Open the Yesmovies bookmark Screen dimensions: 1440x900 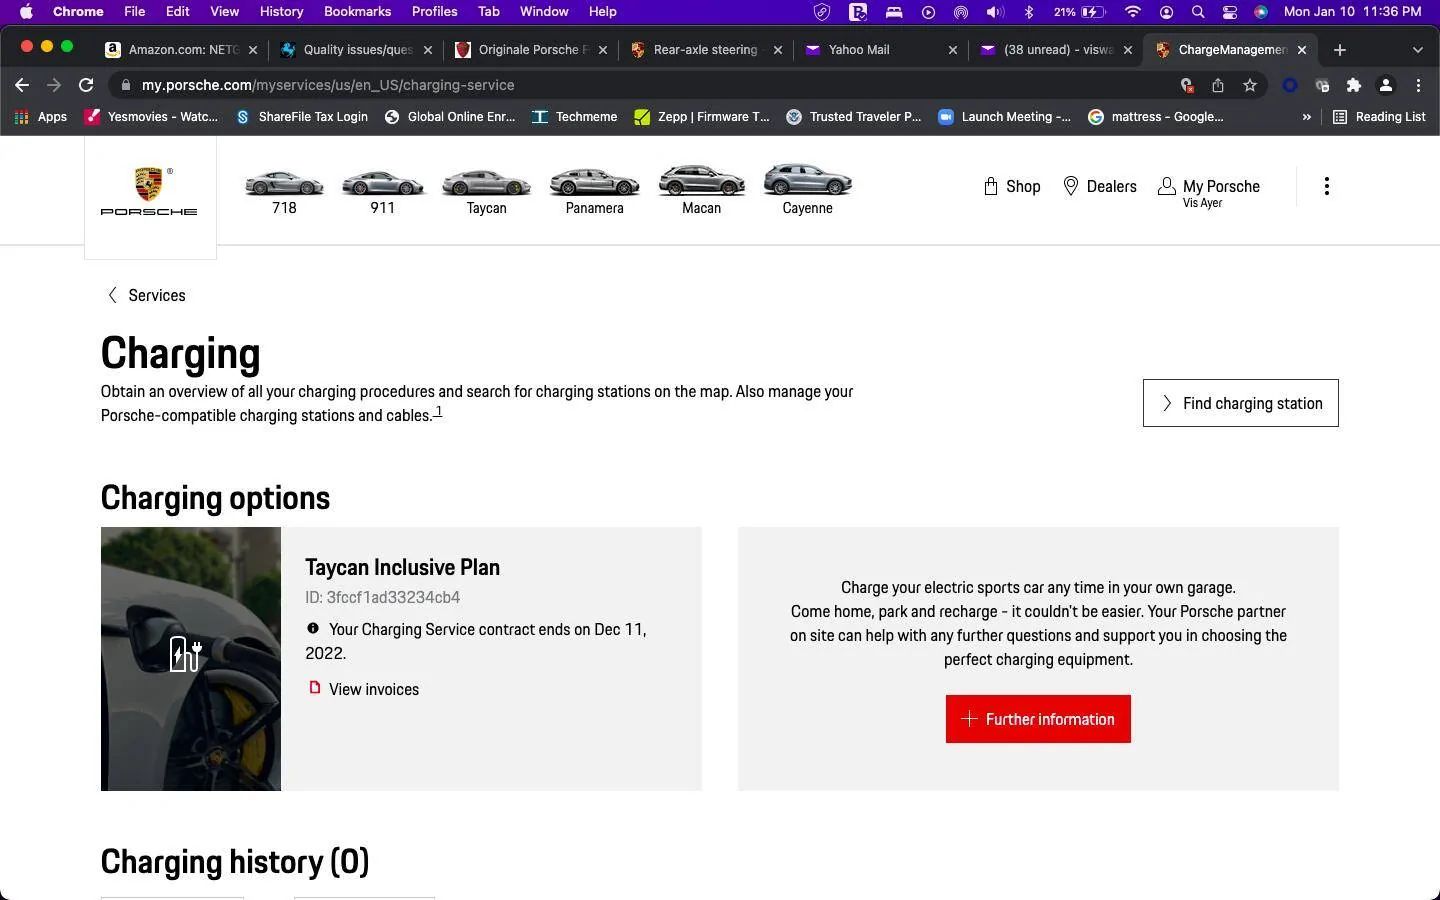152,116
